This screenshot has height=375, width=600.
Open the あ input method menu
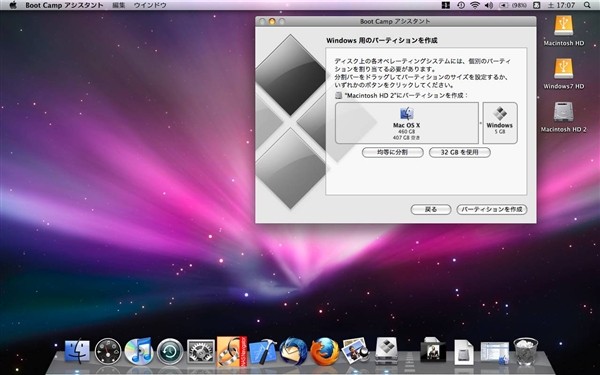[x=537, y=5]
